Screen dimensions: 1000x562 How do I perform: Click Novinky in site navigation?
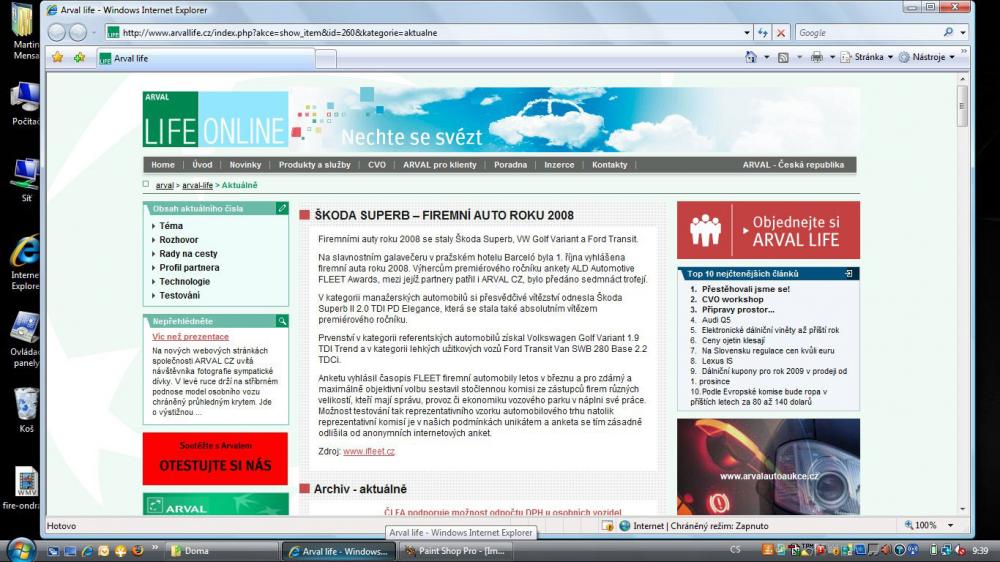pyautogui.click(x=246, y=165)
